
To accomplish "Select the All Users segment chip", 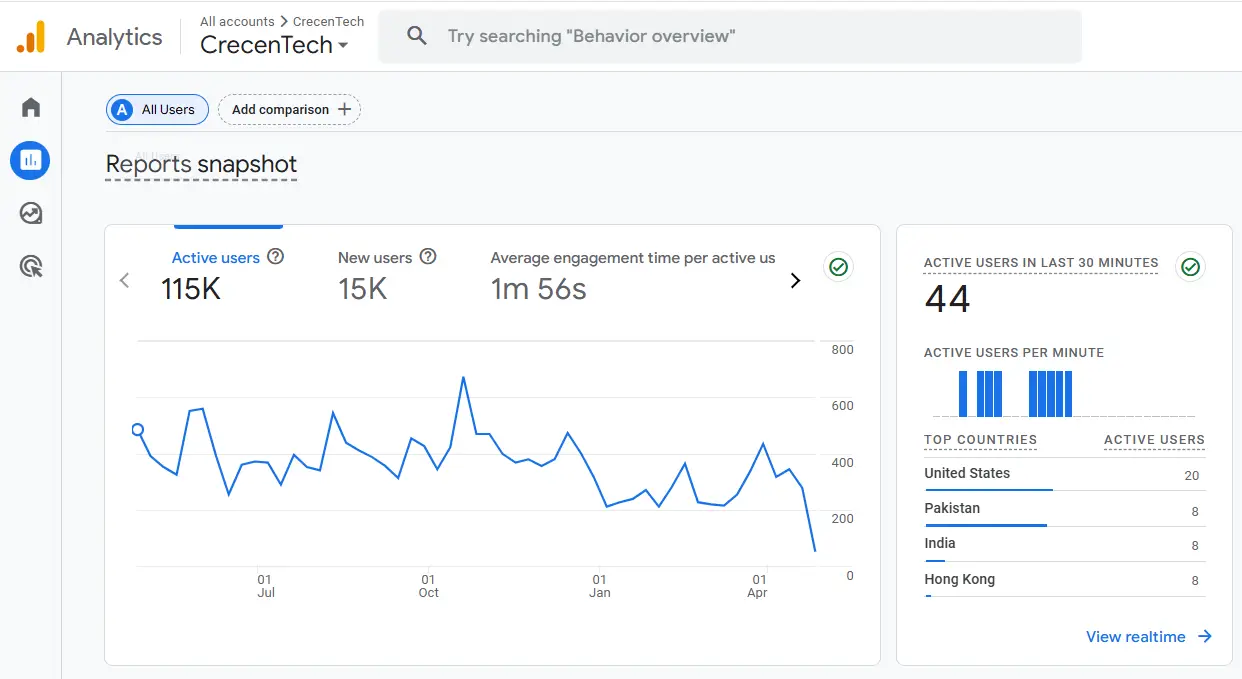I will (157, 110).
